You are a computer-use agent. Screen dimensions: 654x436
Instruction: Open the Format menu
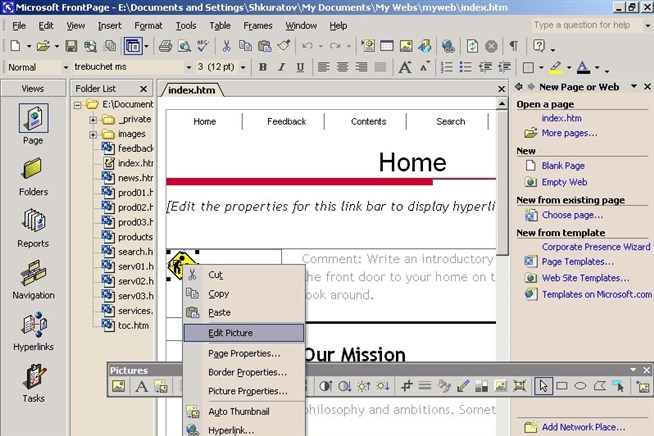pos(148,25)
